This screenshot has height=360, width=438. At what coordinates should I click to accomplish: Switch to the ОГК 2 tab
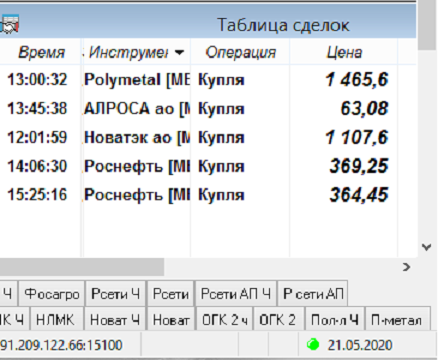tap(278, 320)
